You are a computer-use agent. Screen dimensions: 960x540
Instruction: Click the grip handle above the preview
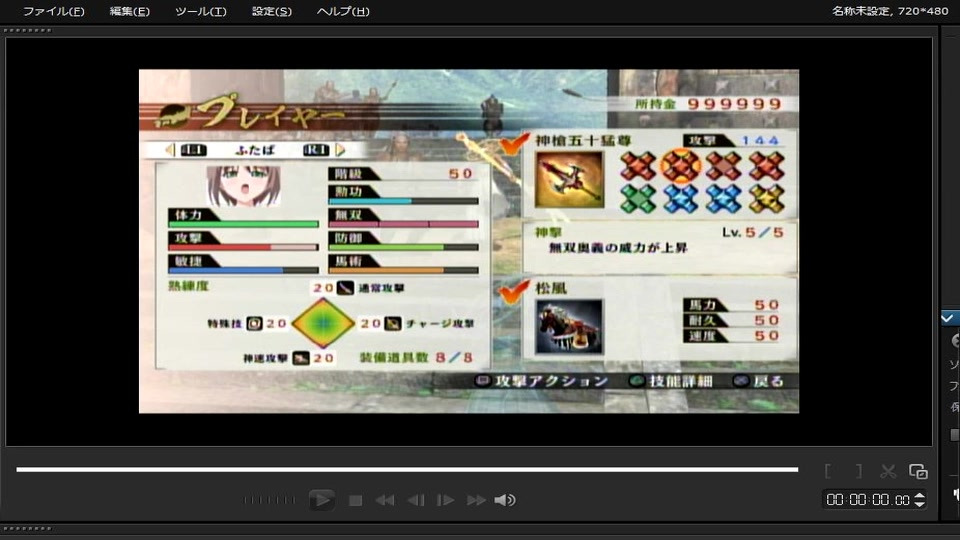click(x=27, y=30)
